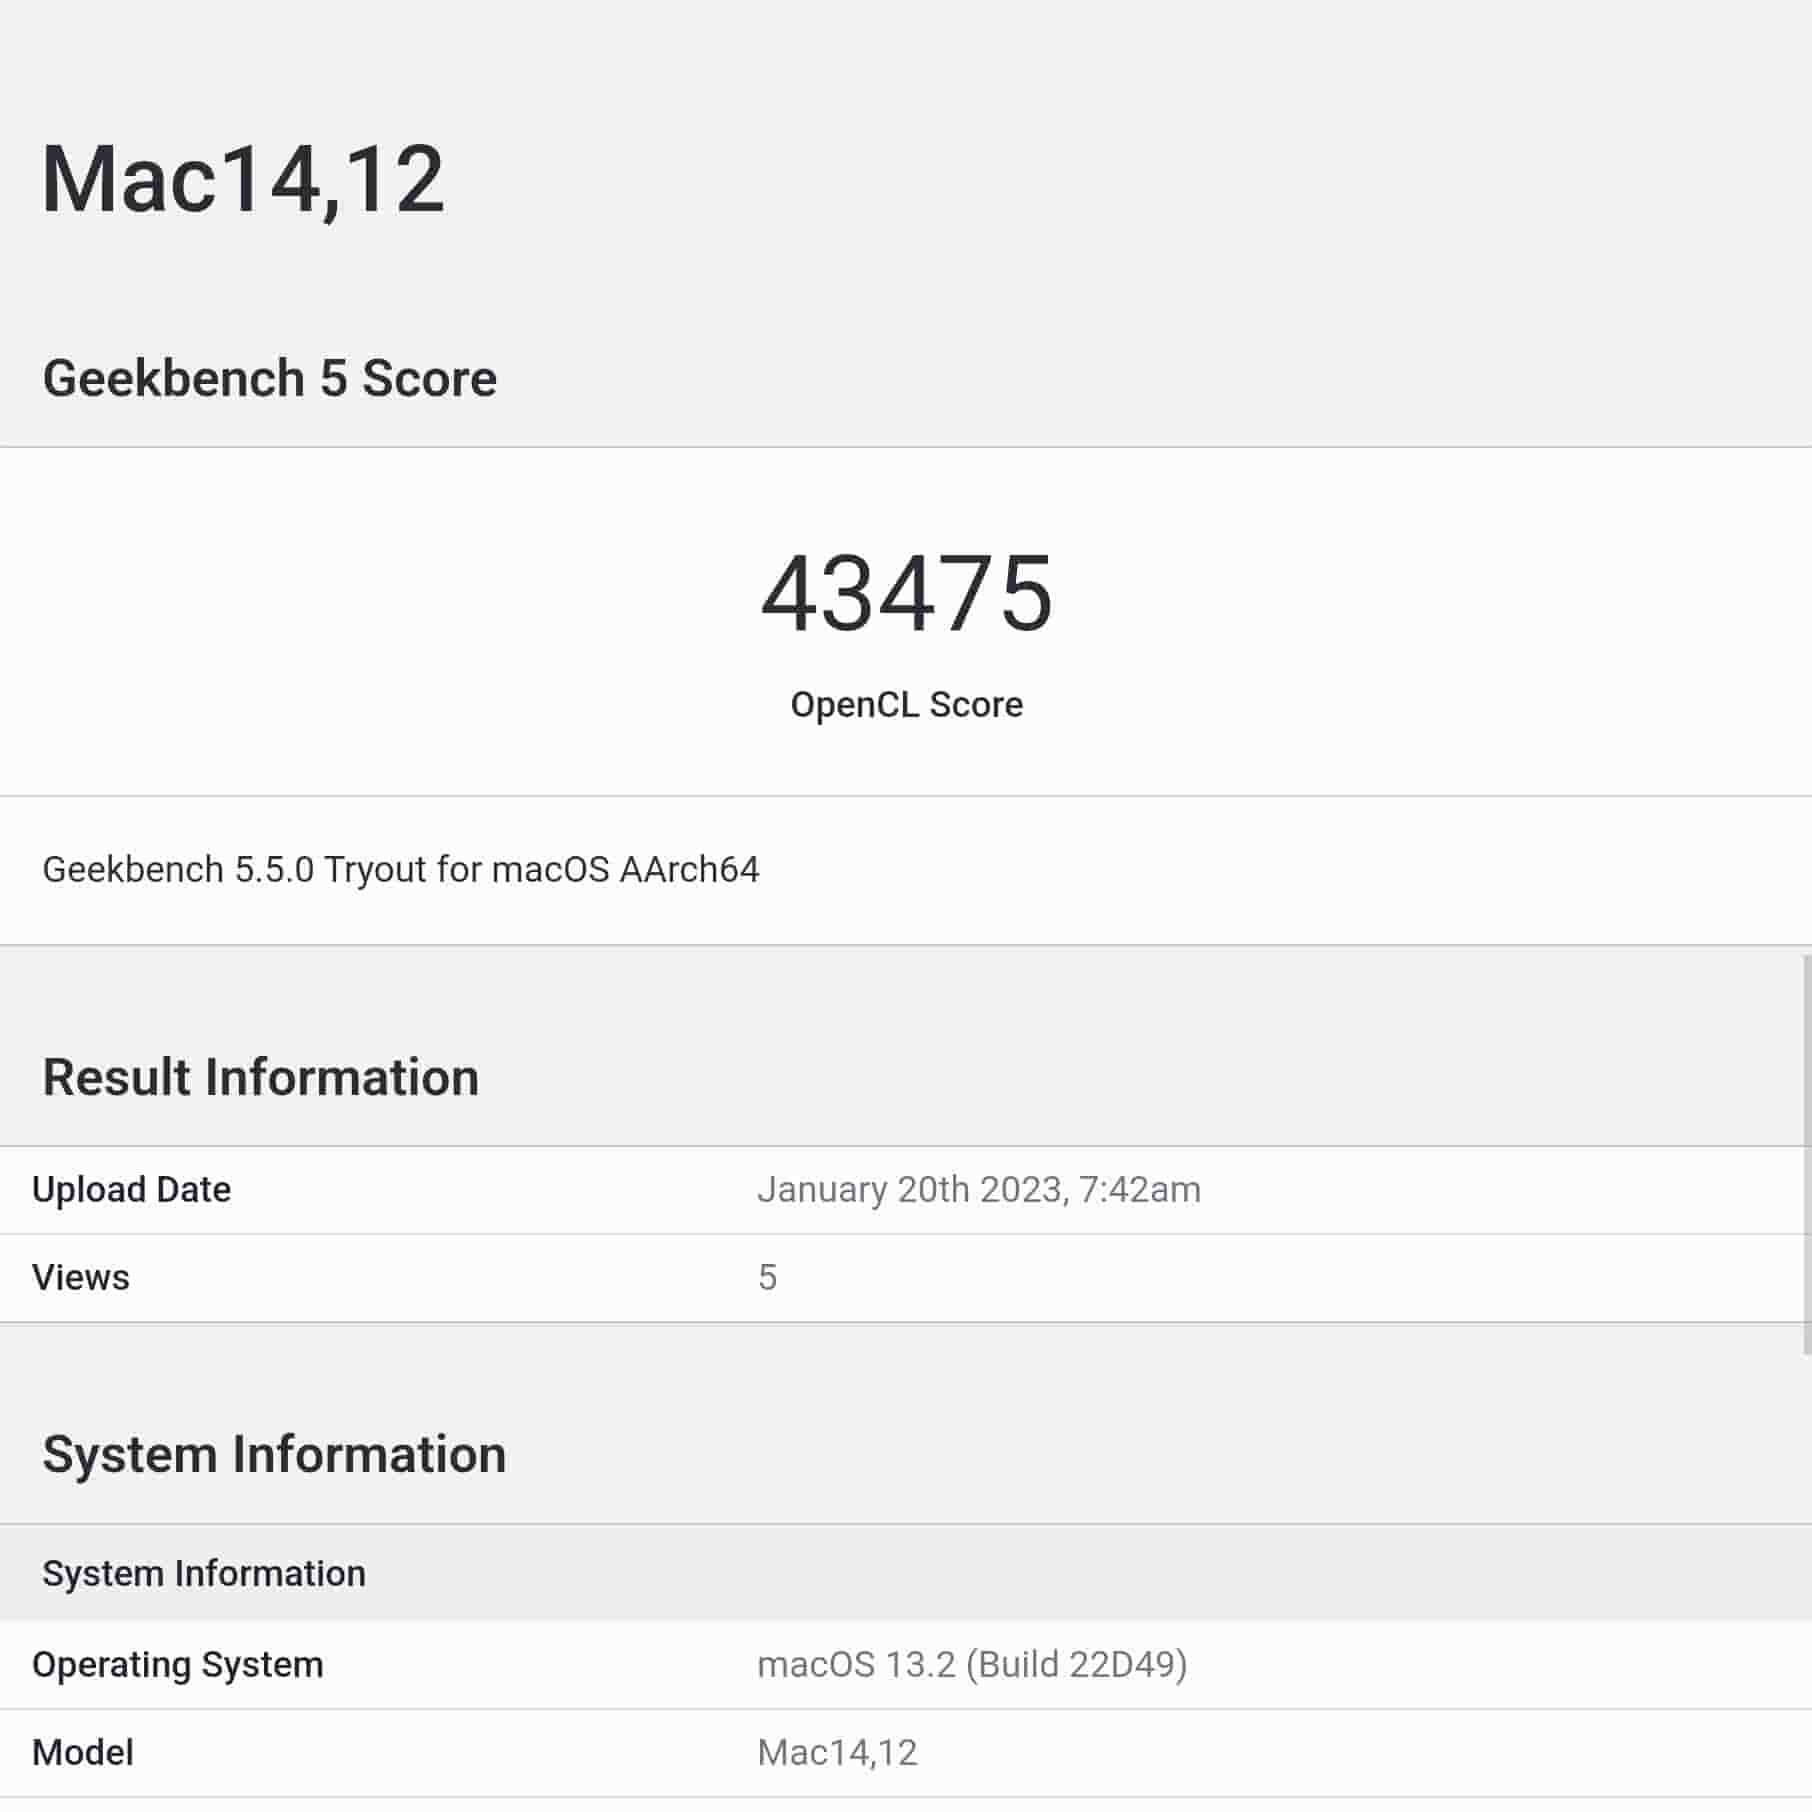Click the OpenCL Score label
The width and height of the screenshot is (1812, 1812).
[906, 705]
